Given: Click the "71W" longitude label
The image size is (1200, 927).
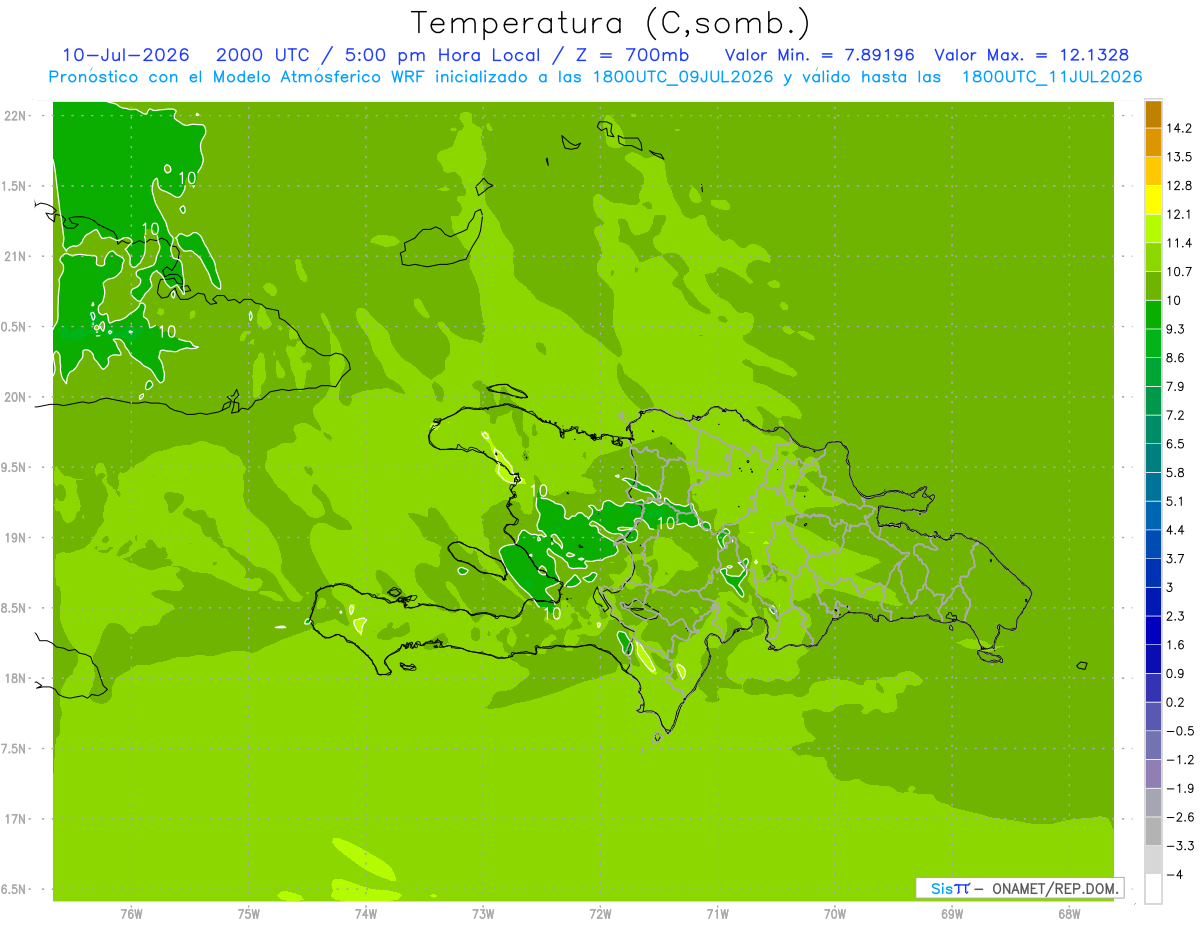Looking at the screenshot, I should tap(717, 913).
